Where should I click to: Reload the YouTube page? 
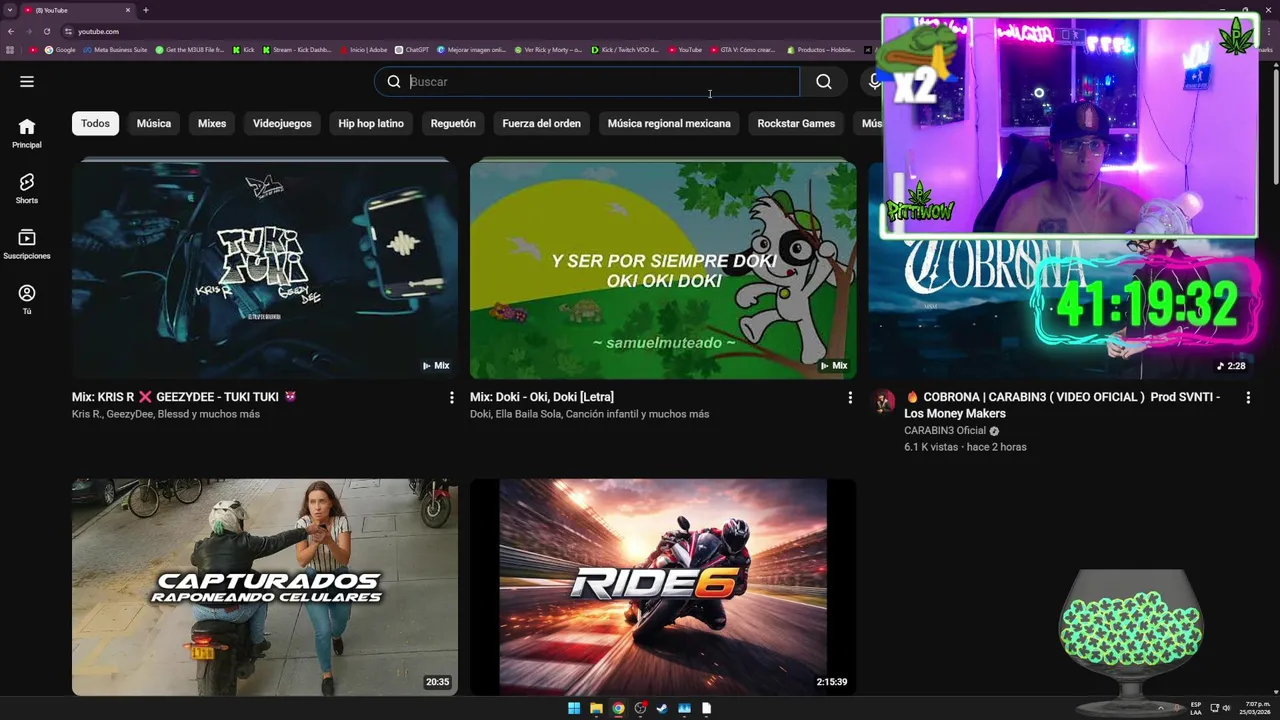click(46, 31)
